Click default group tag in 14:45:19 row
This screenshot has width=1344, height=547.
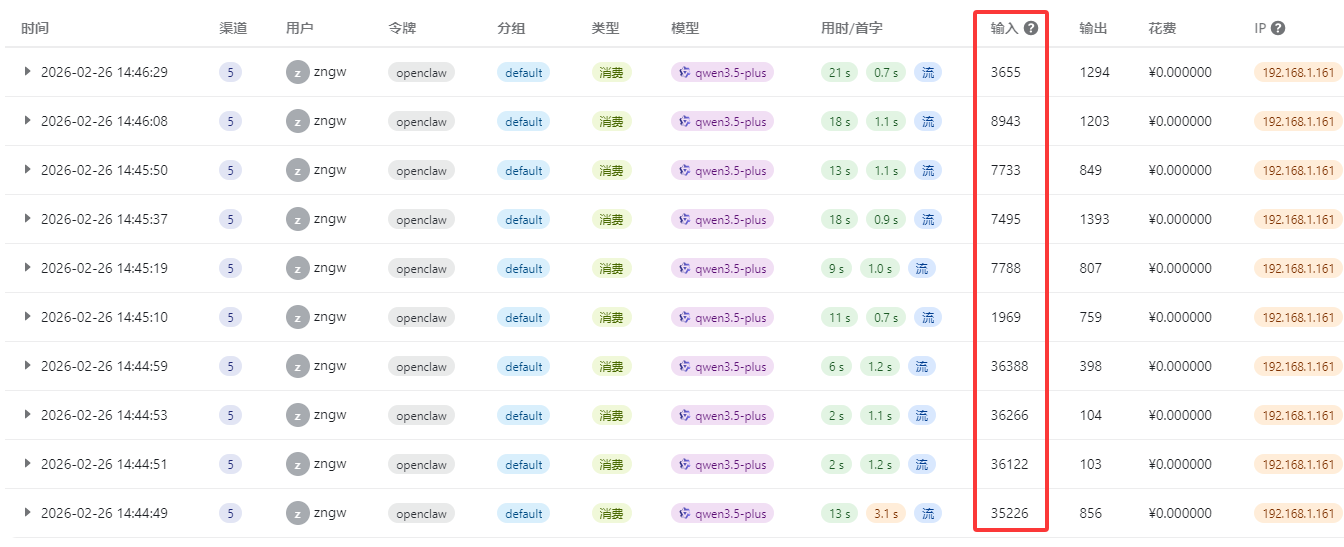(523, 268)
